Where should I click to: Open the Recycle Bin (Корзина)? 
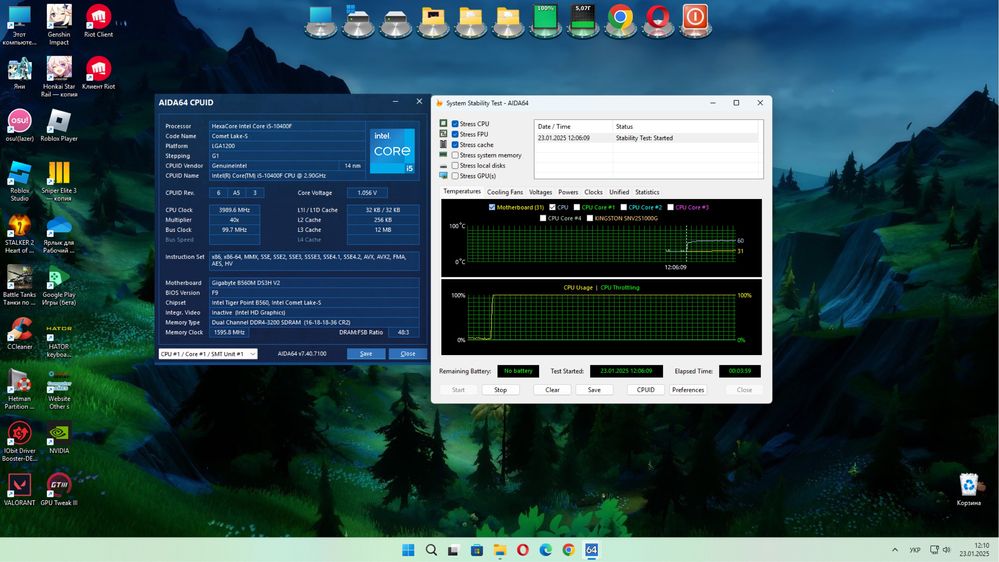[968, 489]
